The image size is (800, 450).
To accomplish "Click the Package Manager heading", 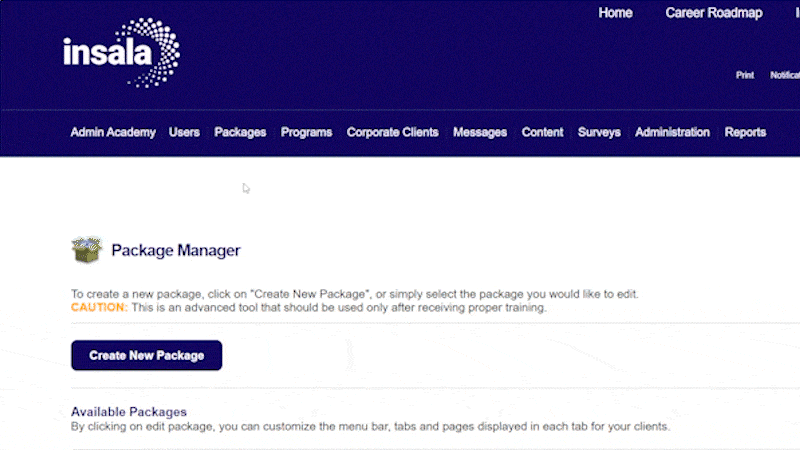I will click(176, 251).
